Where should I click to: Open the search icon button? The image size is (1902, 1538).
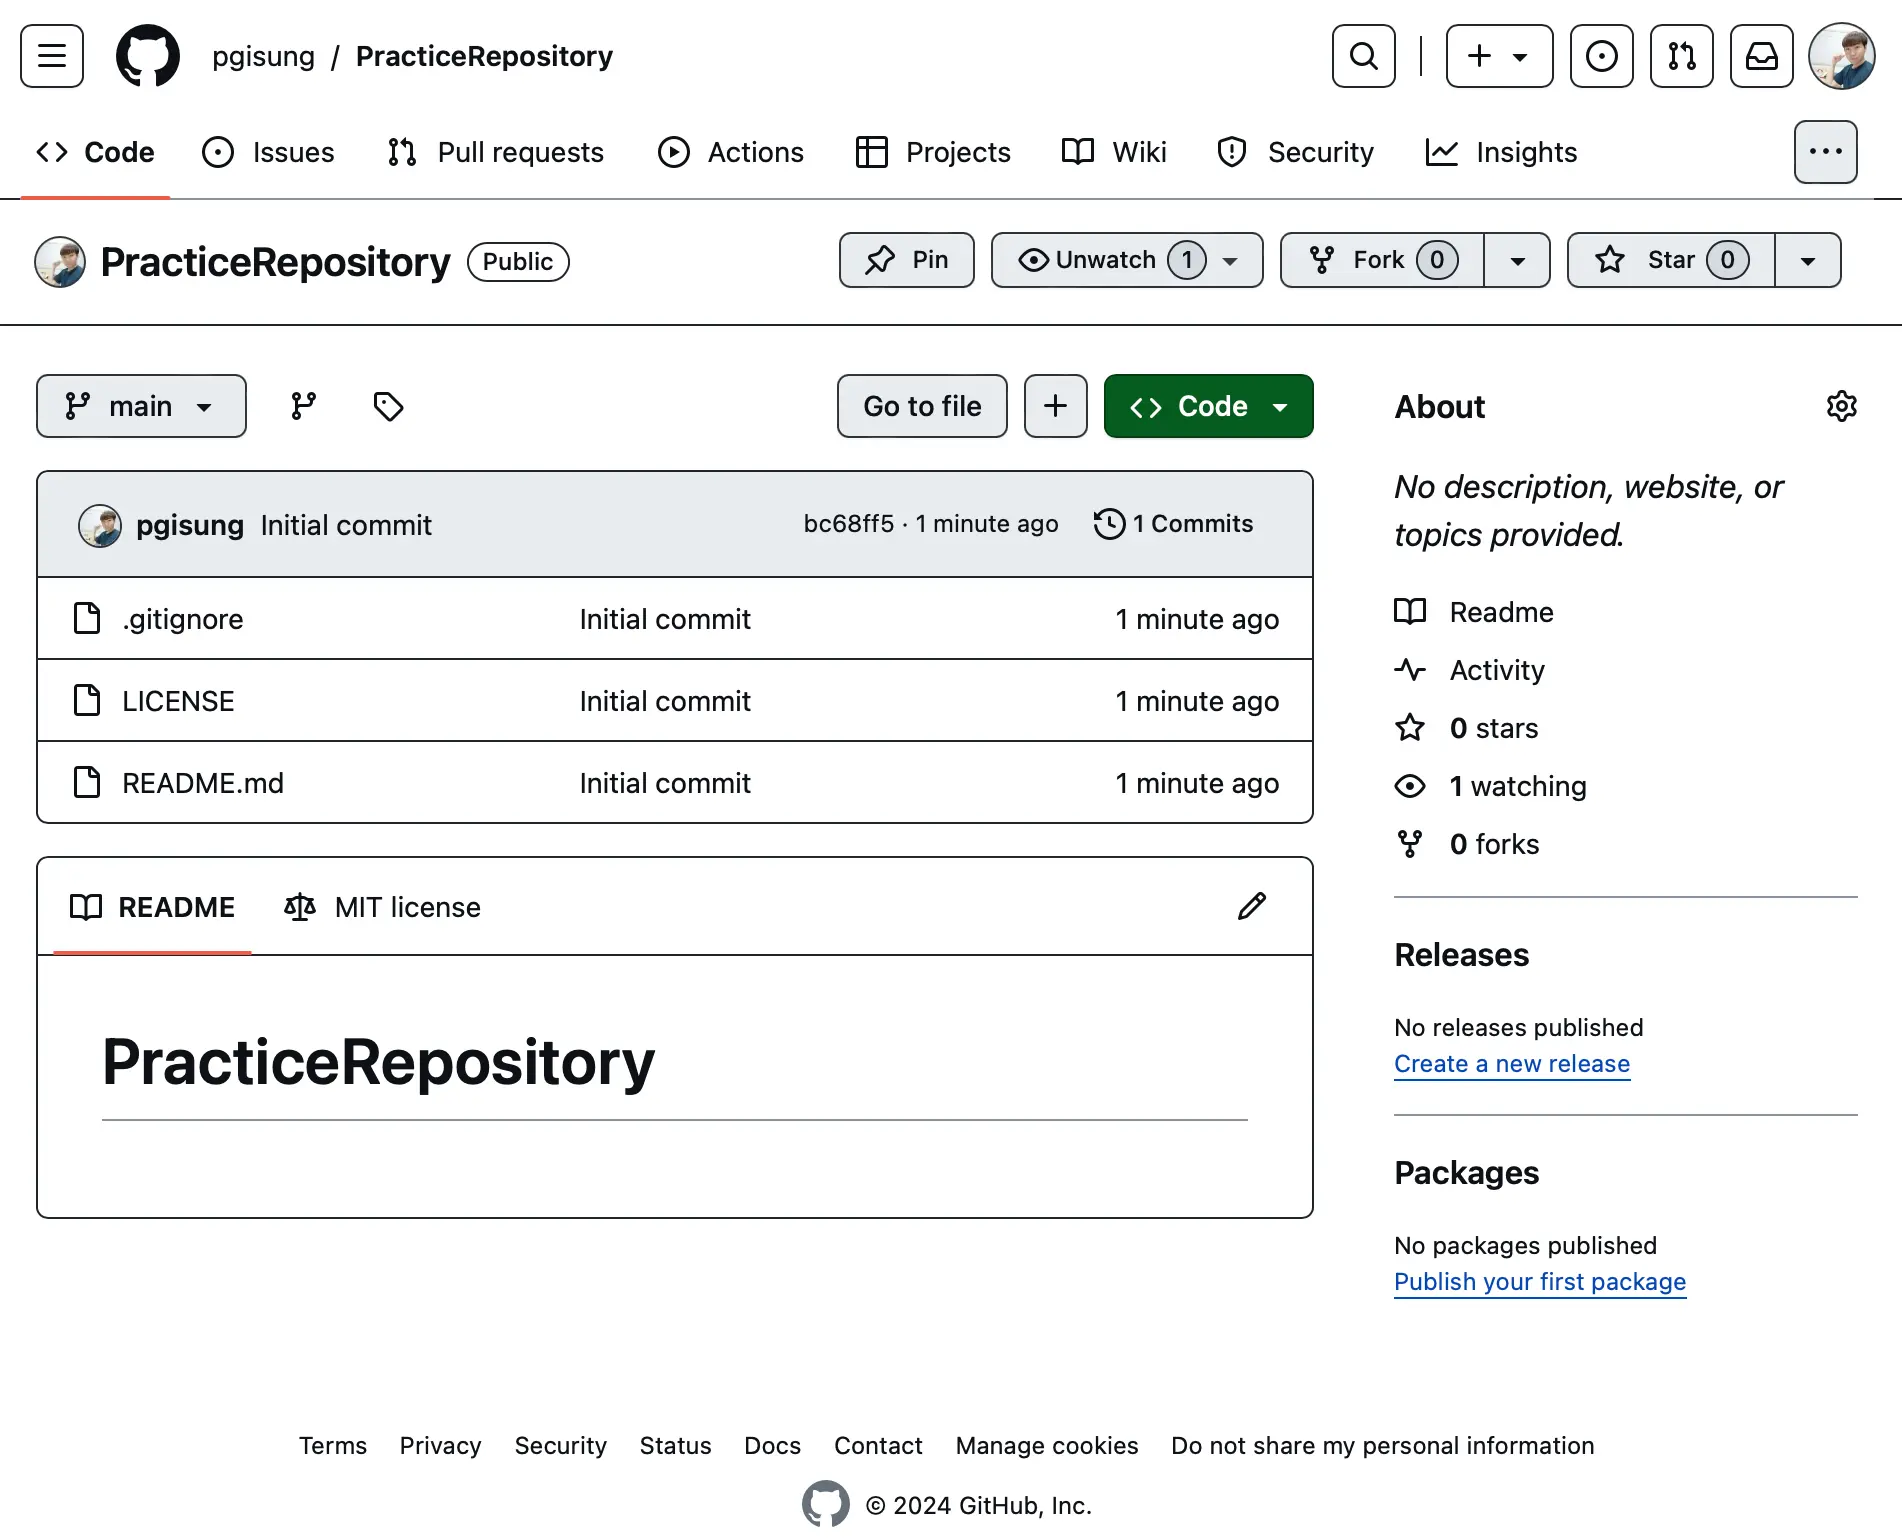click(x=1364, y=56)
